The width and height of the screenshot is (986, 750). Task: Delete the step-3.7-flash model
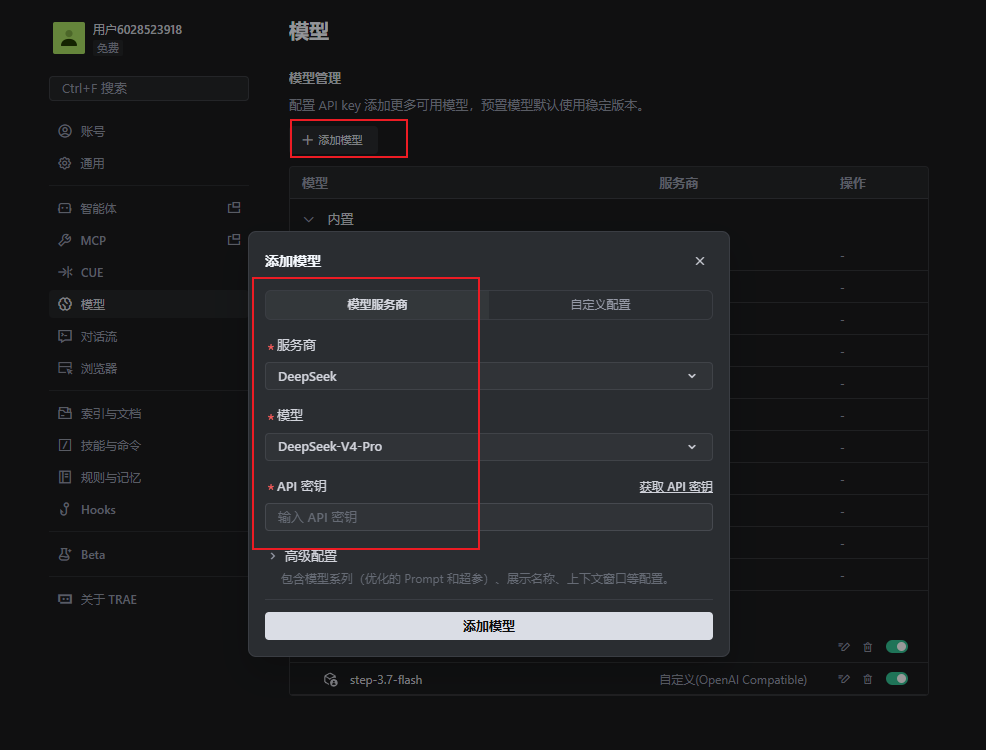click(x=868, y=679)
